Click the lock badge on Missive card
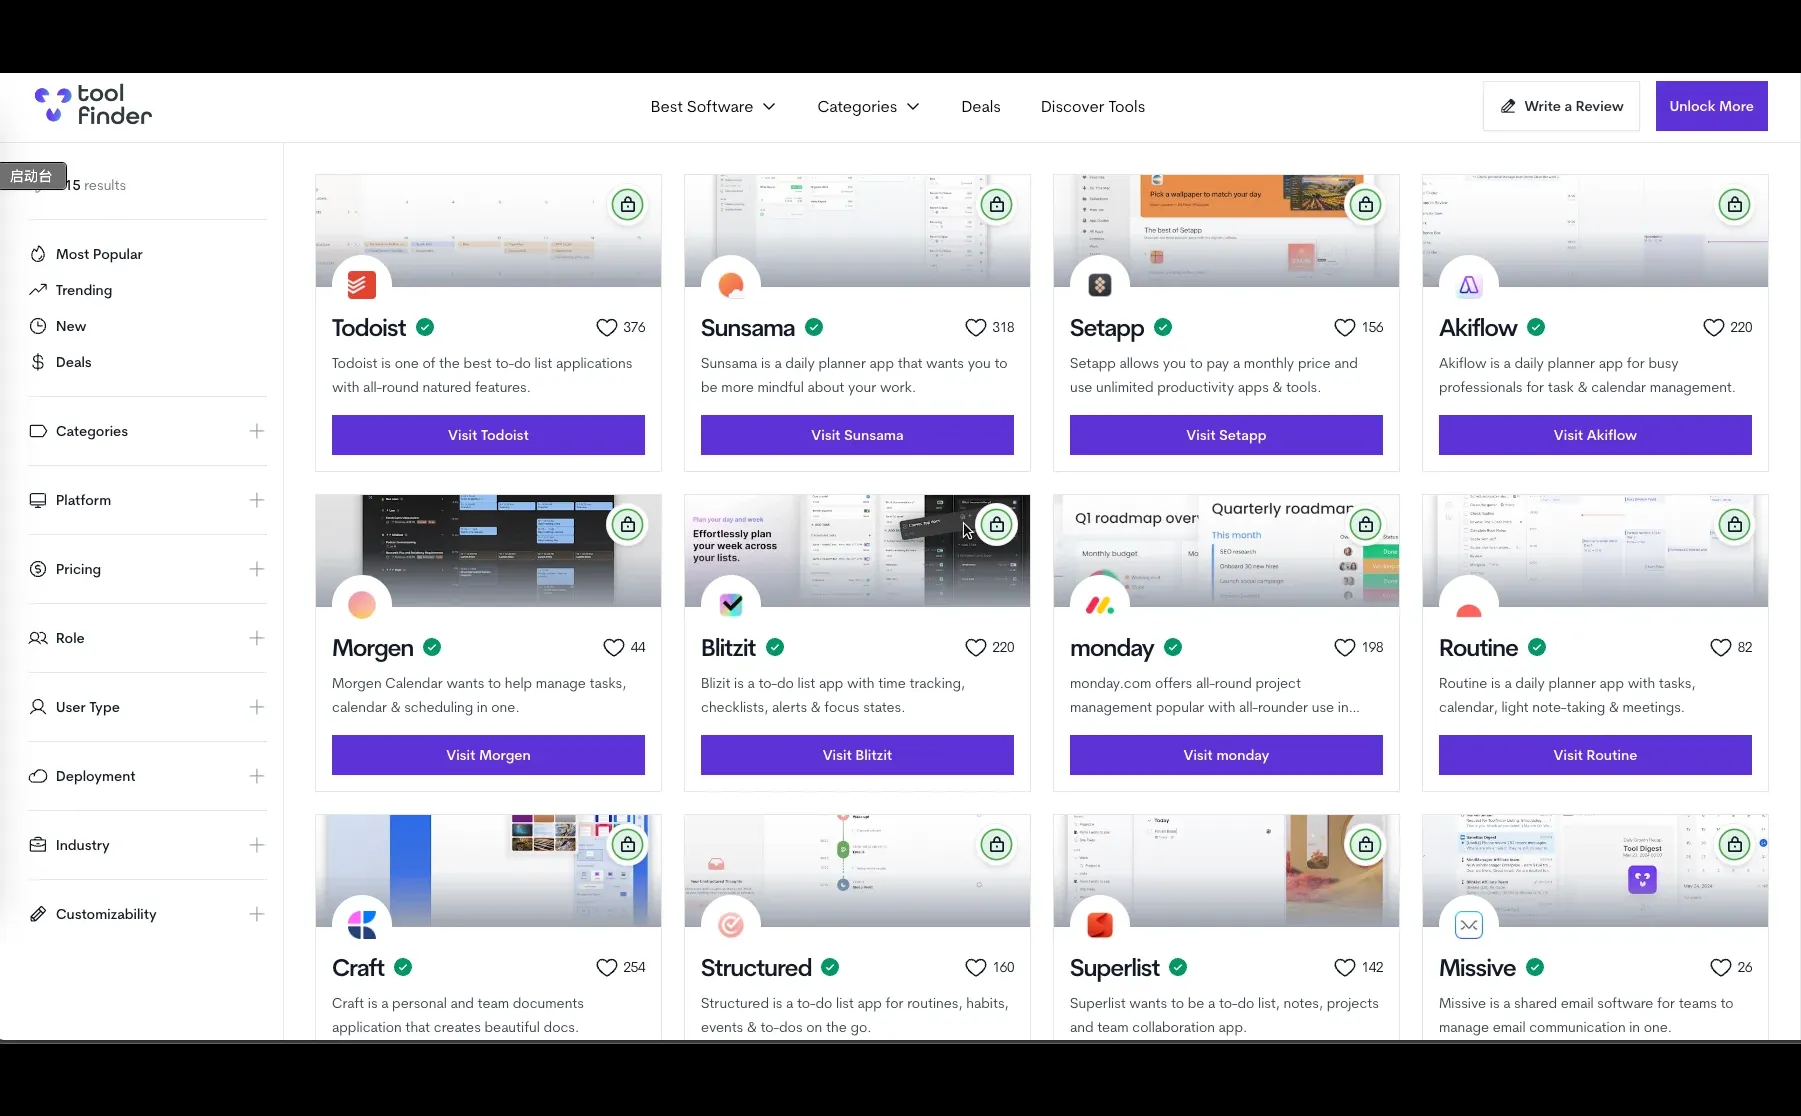The width and height of the screenshot is (1801, 1116). coord(1735,845)
